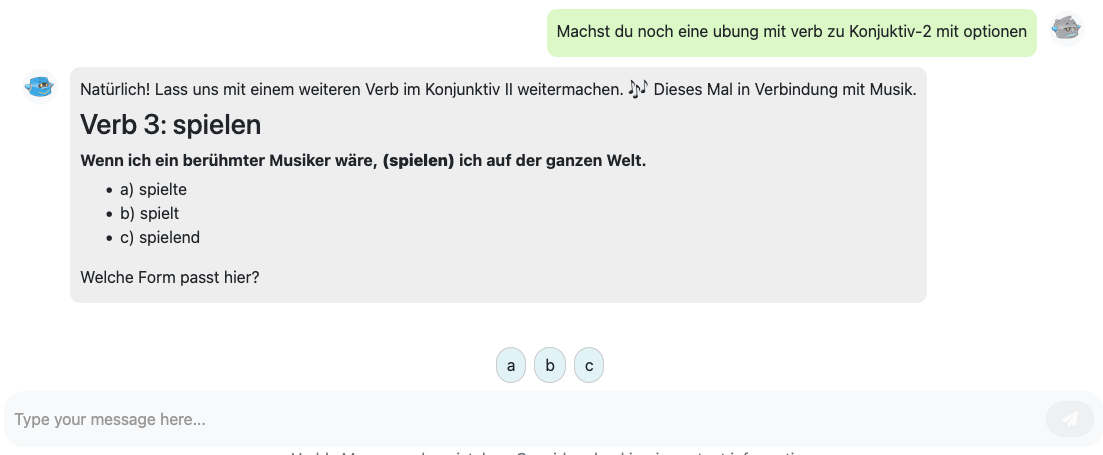Click the send paper plane icon
The height and width of the screenshot is (455, 1103).
click(1070, 419)
